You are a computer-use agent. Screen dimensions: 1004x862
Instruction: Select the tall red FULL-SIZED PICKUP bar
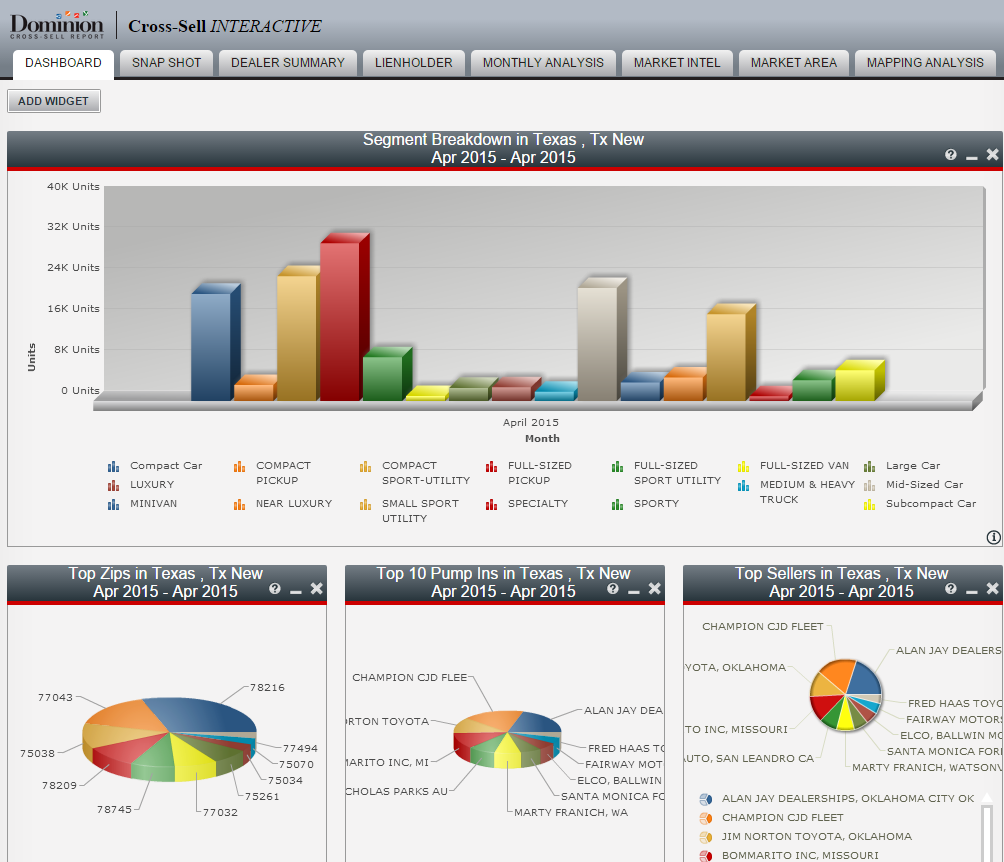click(x=344, y=317)
